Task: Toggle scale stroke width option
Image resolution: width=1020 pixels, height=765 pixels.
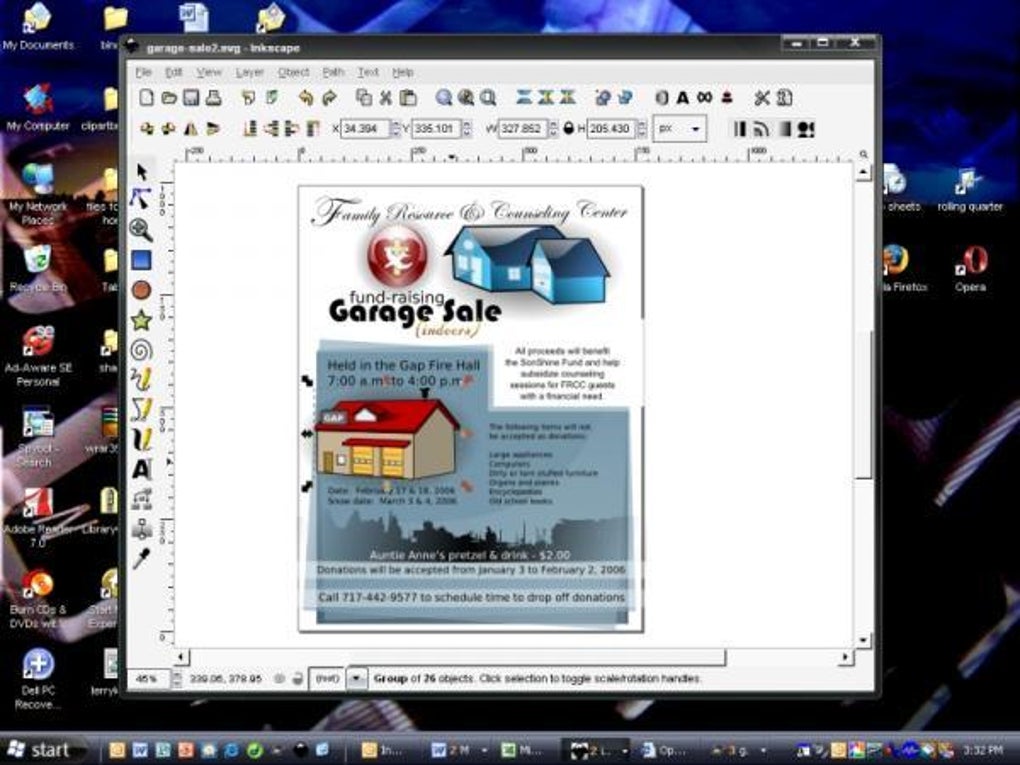Action: coord(740,129)
